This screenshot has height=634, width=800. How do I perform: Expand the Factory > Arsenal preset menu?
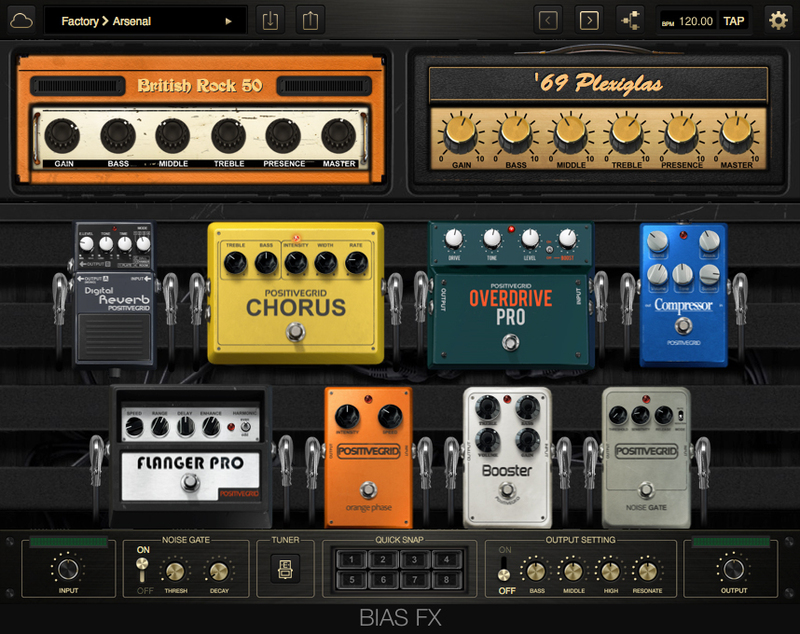146,21
